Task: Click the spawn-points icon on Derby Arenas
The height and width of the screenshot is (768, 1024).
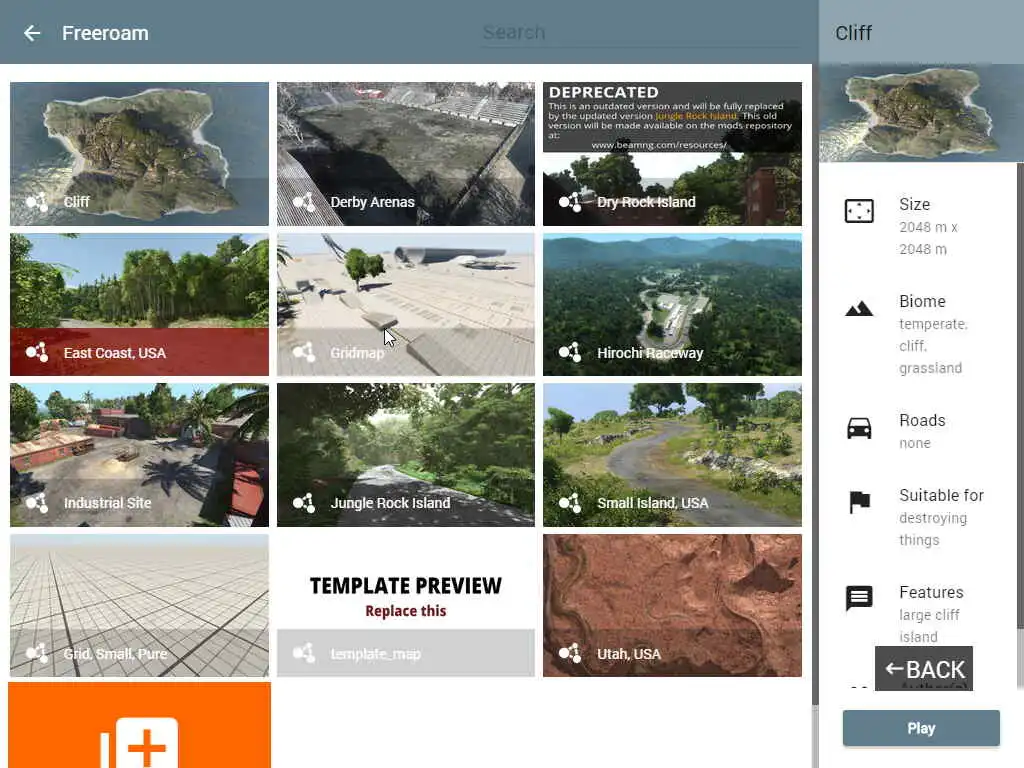Action: pos(304,202)
